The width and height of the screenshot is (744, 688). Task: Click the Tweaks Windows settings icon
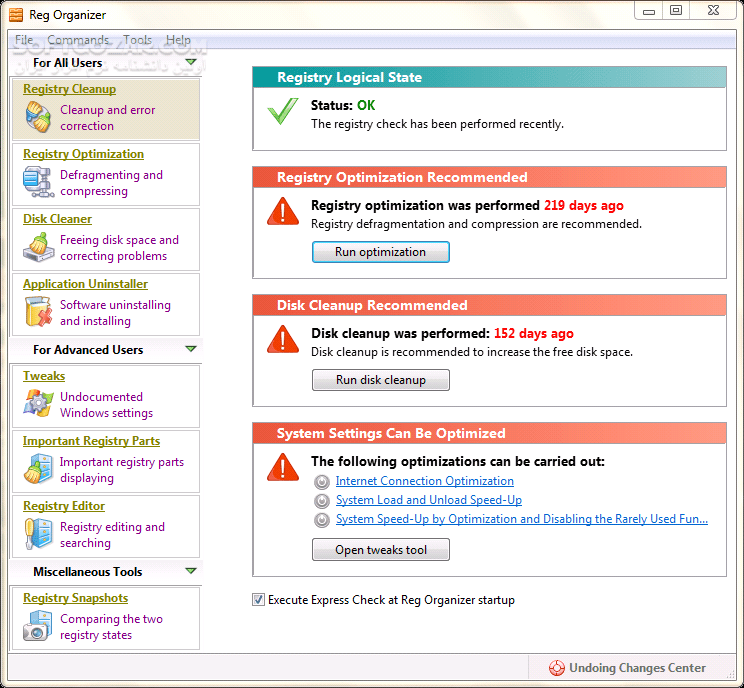38,405
